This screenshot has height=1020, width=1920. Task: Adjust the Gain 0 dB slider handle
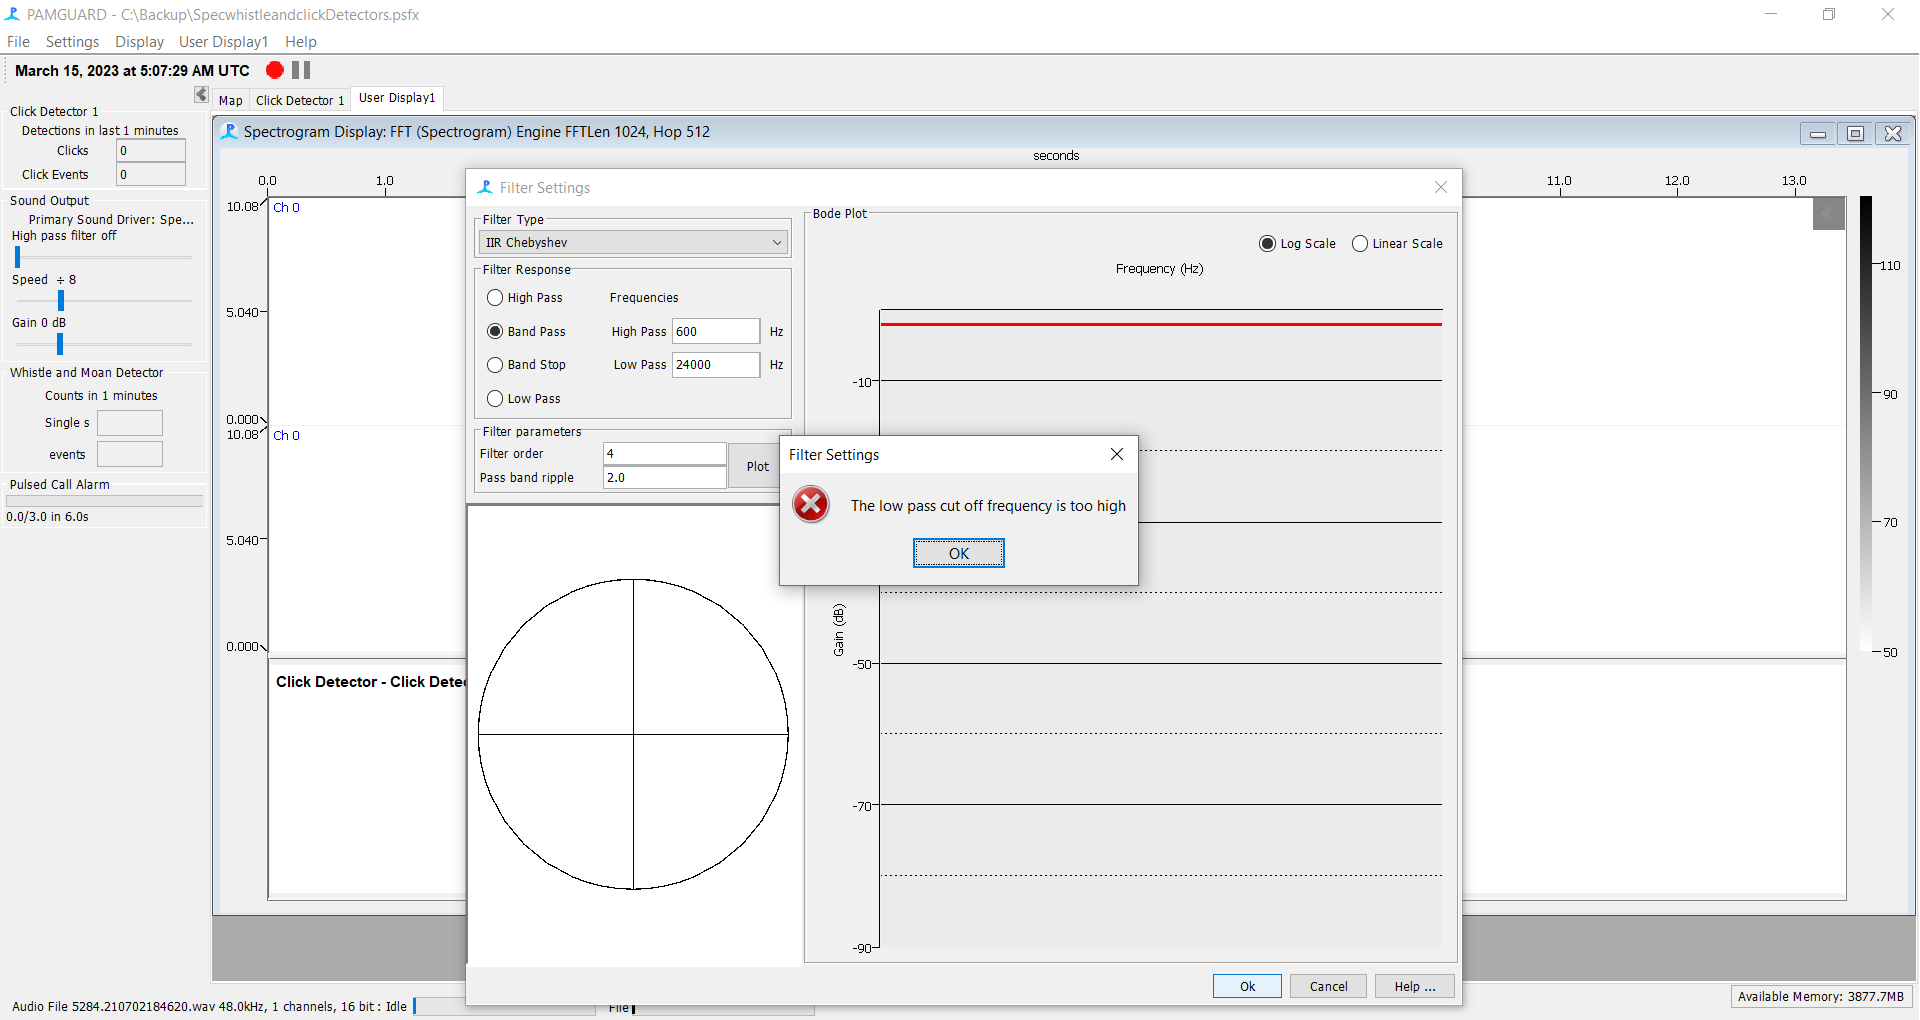point(60,344)
